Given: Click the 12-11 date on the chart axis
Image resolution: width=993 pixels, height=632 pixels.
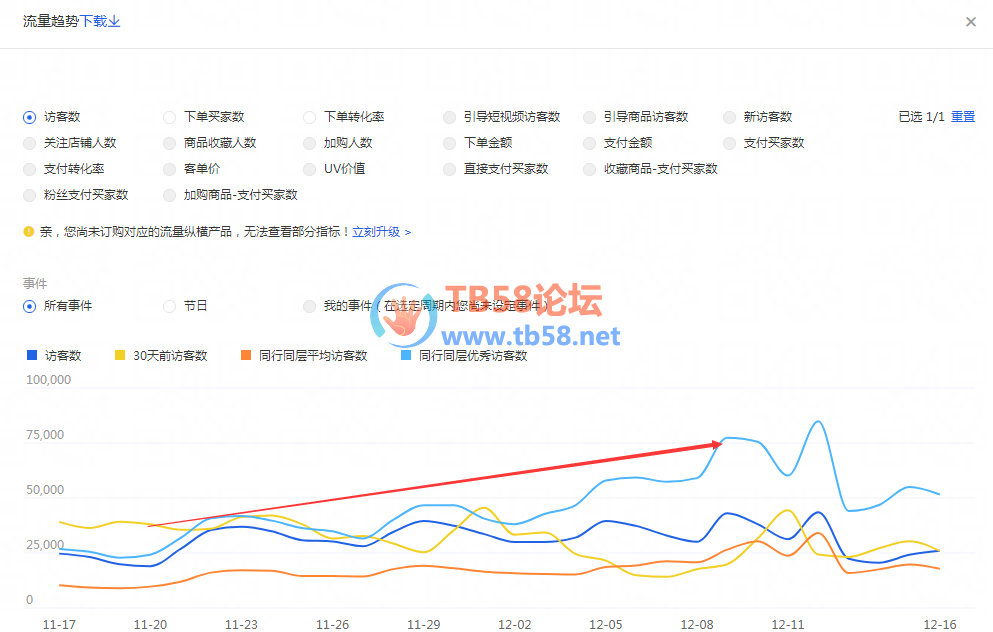Looking at the screenshot, I should [x=787, y=624].
